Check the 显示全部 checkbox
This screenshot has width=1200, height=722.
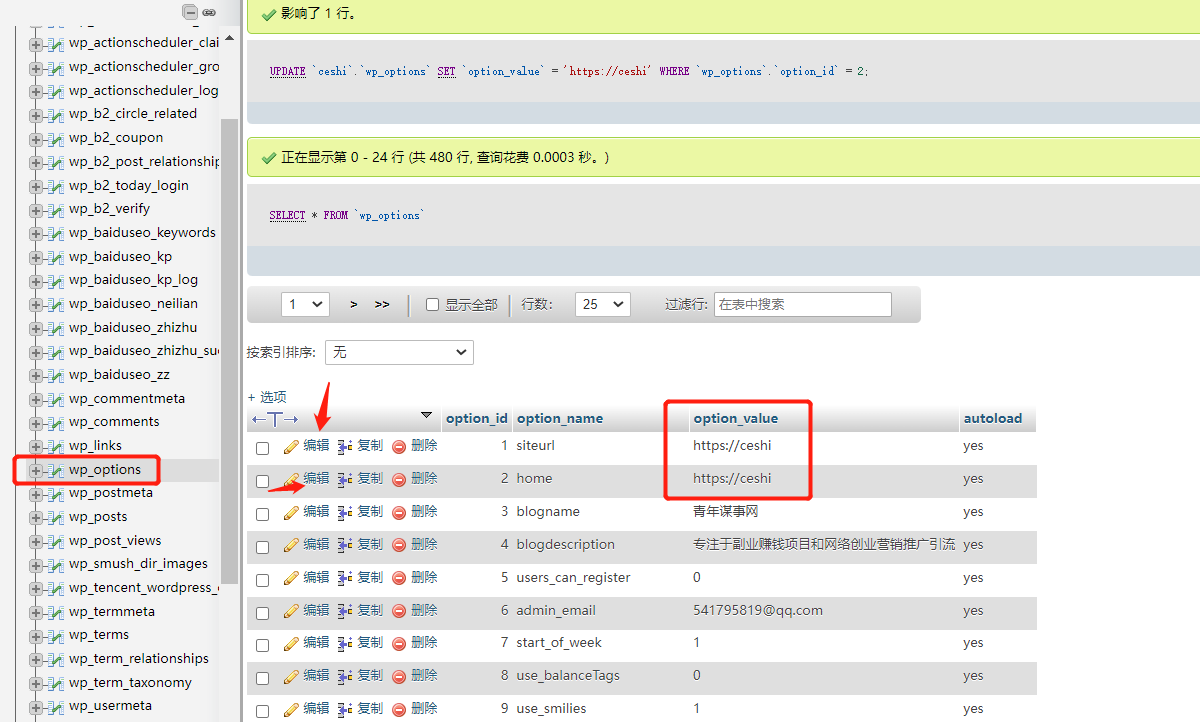pos(433,305)
